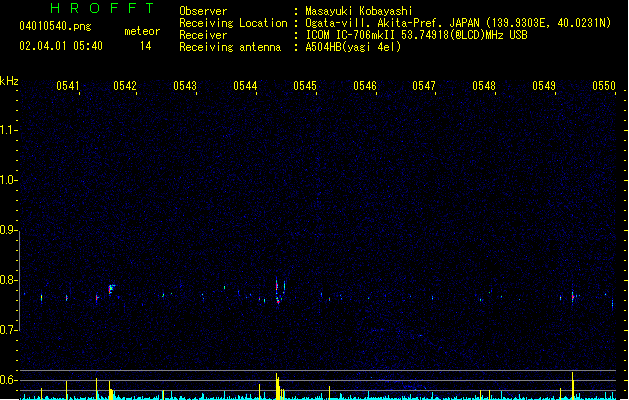Click the 0548 time marker
The width and height of the screenshot is (629, 400).
point(484,86)
